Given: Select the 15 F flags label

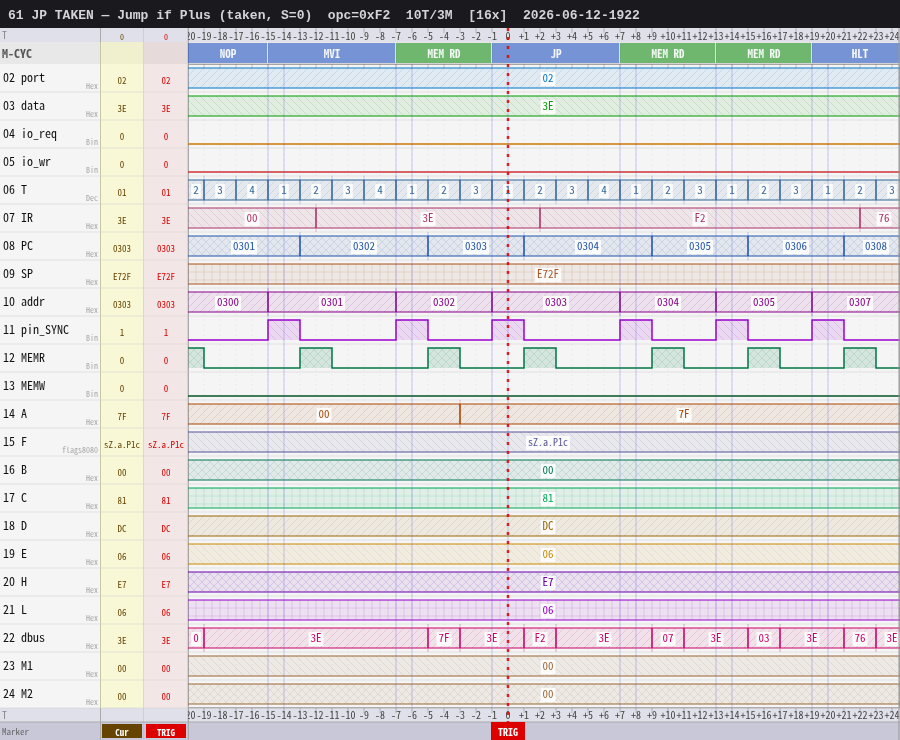Looking at the screenshot, I should tap(15, 442).
